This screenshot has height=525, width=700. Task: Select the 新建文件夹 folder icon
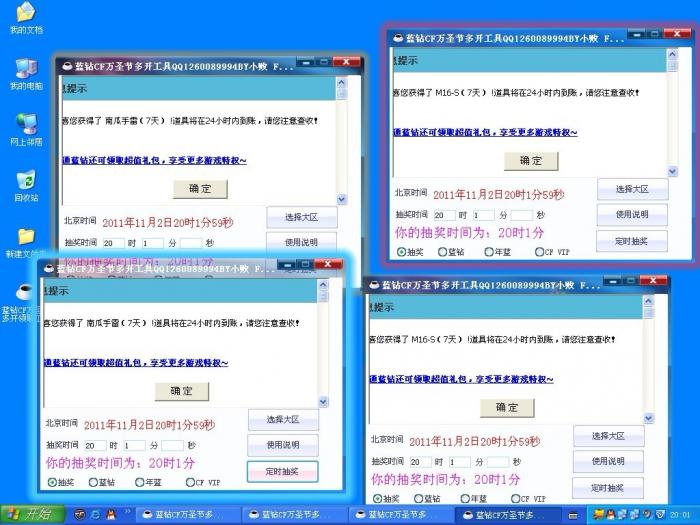[x=26, y=242]
